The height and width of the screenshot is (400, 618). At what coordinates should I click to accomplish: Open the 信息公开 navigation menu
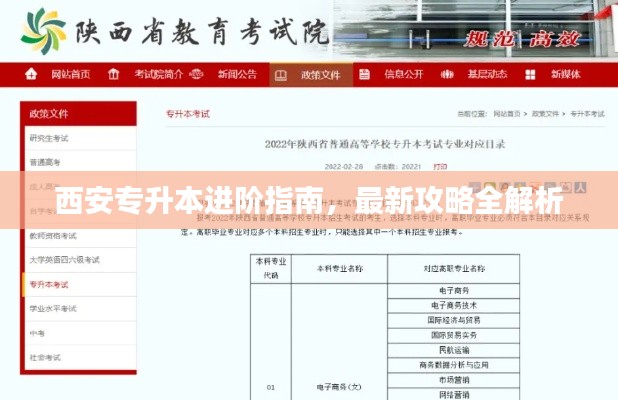(x=402, y=75)
